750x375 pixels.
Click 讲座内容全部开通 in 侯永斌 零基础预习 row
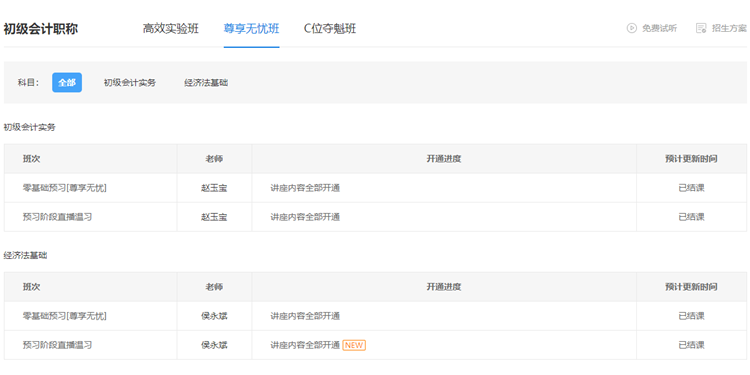(x=305, y=316)
